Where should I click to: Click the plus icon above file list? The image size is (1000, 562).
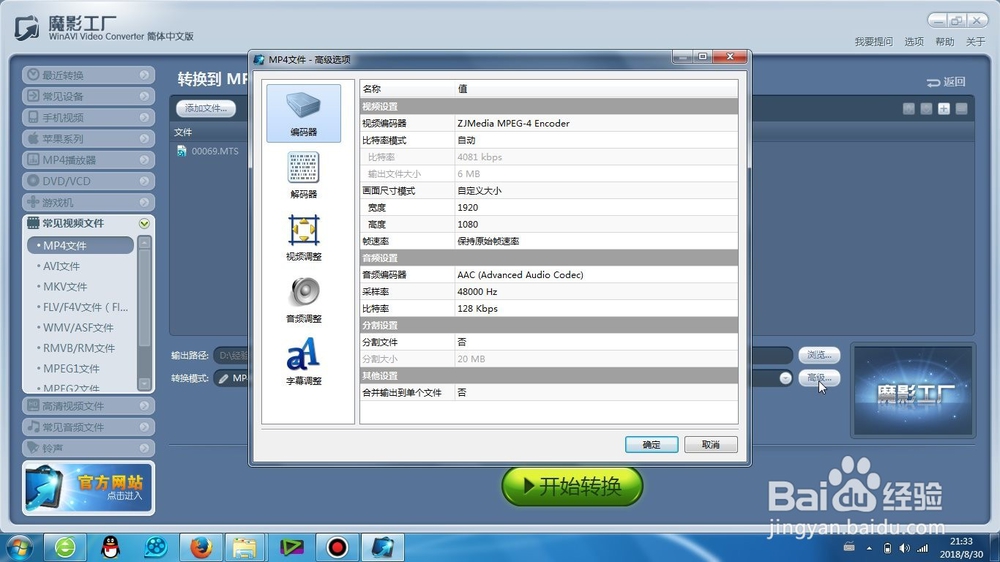coord(944,109)
